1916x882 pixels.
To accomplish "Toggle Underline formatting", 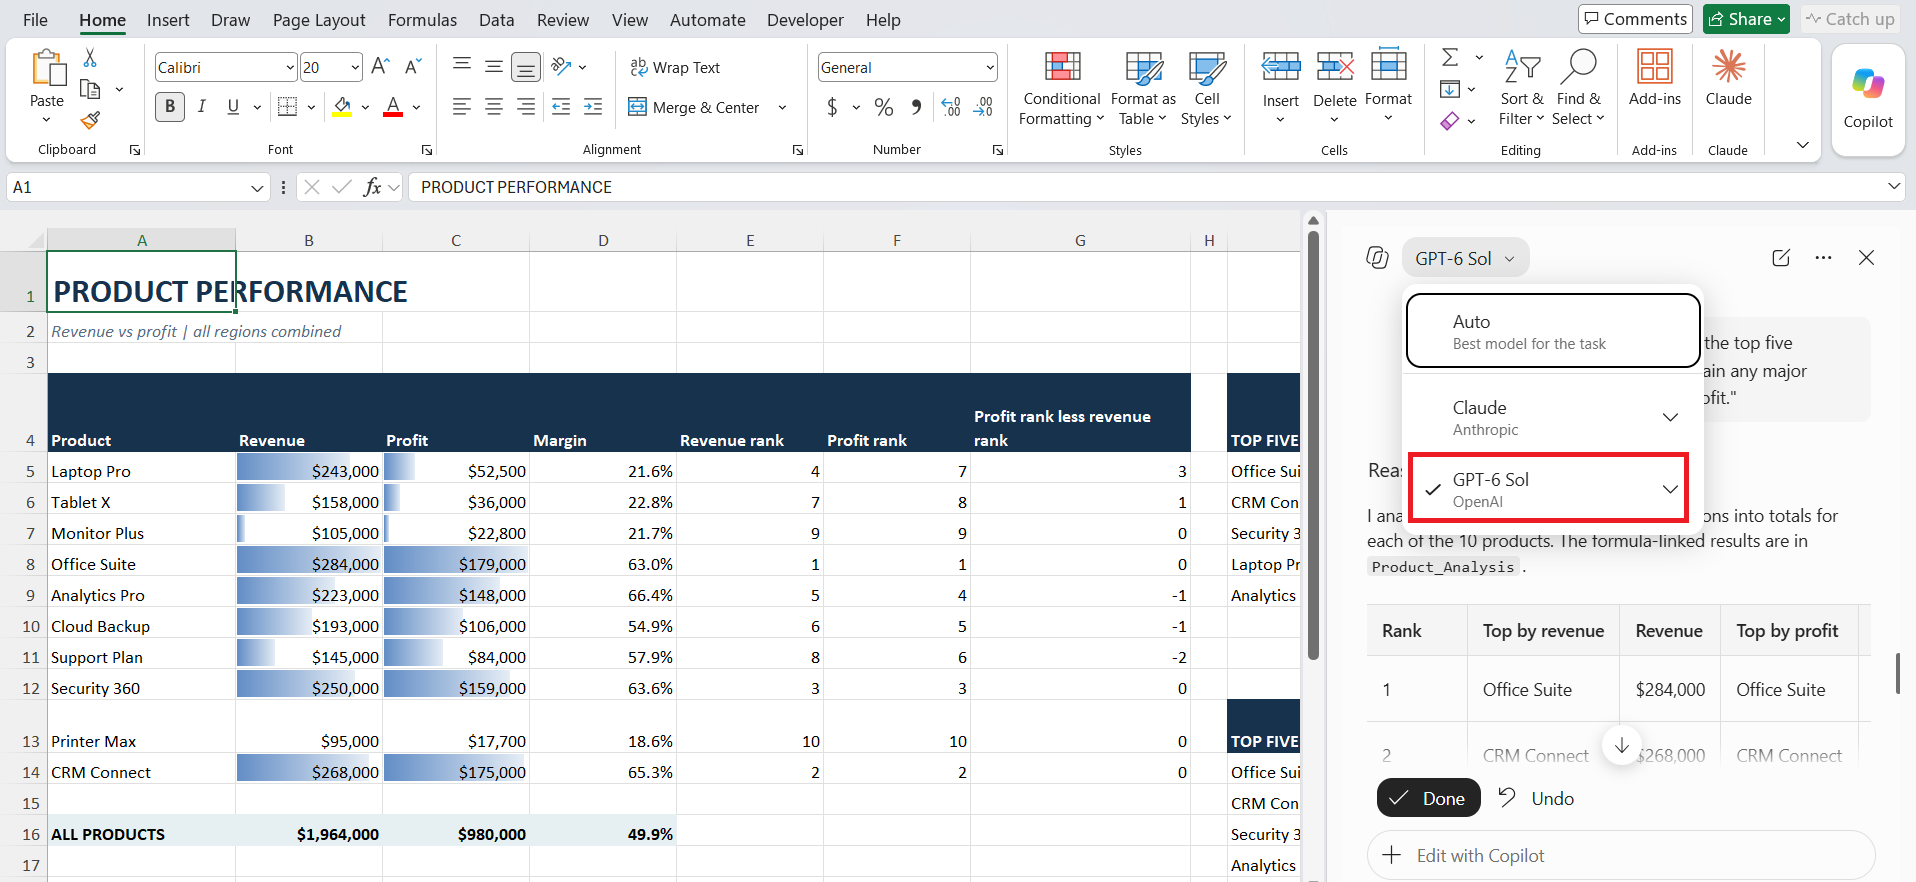I will pos(233,106).
